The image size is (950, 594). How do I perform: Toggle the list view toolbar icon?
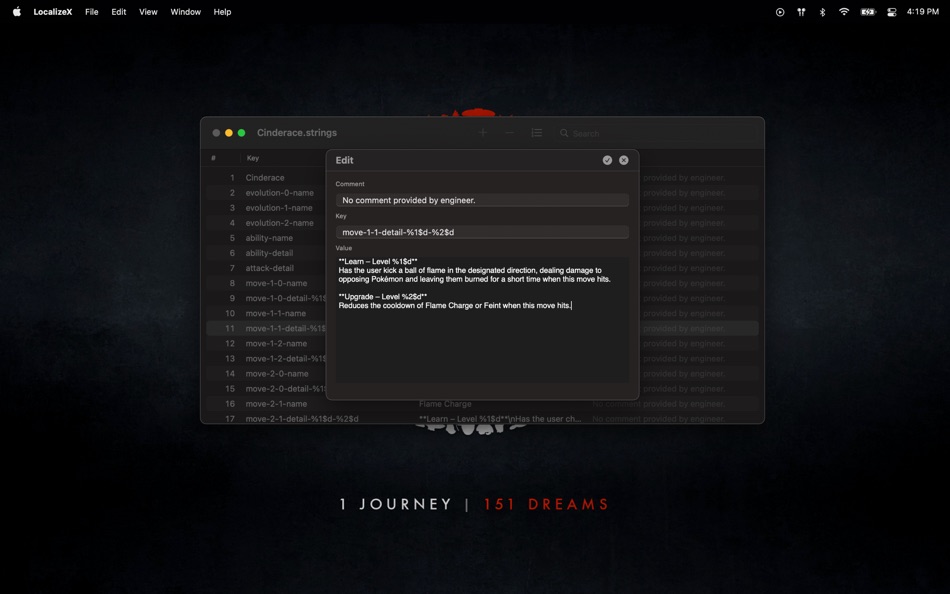537,133
